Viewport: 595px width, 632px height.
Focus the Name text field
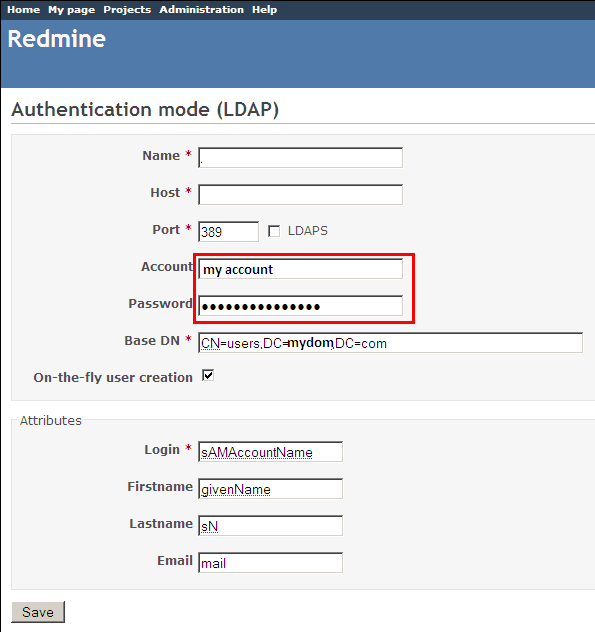click(x=300, y=158)
